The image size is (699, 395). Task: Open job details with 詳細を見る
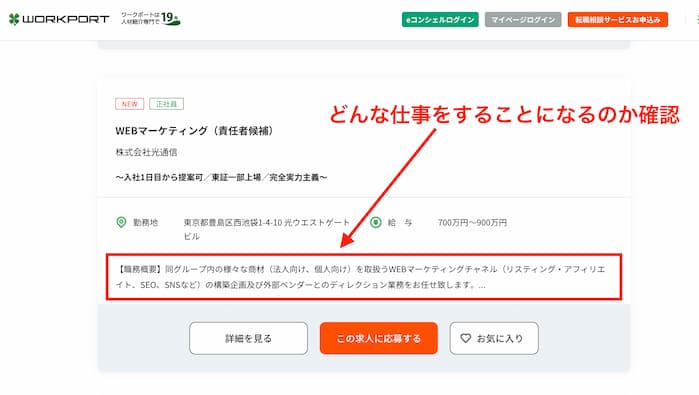(x=248, y=338)
